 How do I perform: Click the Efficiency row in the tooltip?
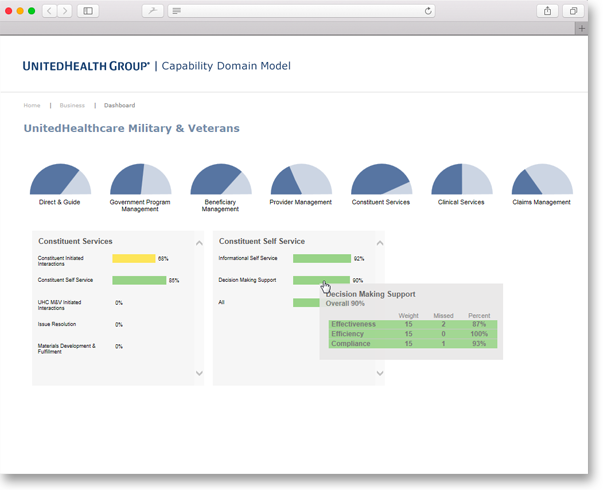(x=413, y=334)
